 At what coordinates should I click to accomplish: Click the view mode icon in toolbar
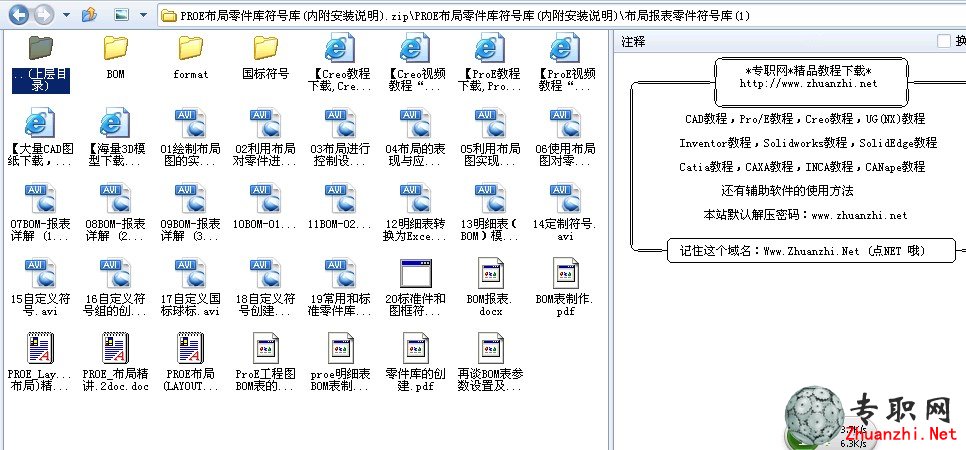point(122,15)
